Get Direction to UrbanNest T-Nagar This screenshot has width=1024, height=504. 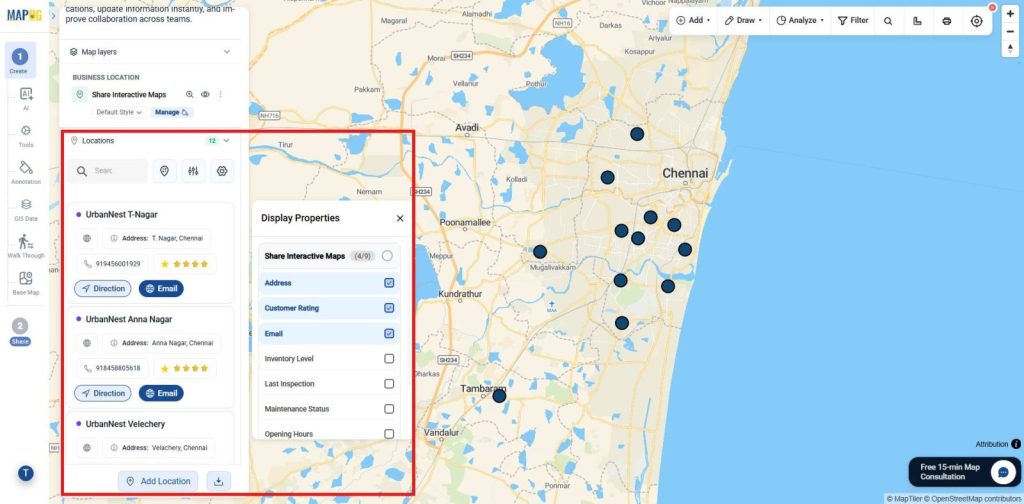point(103,288)
